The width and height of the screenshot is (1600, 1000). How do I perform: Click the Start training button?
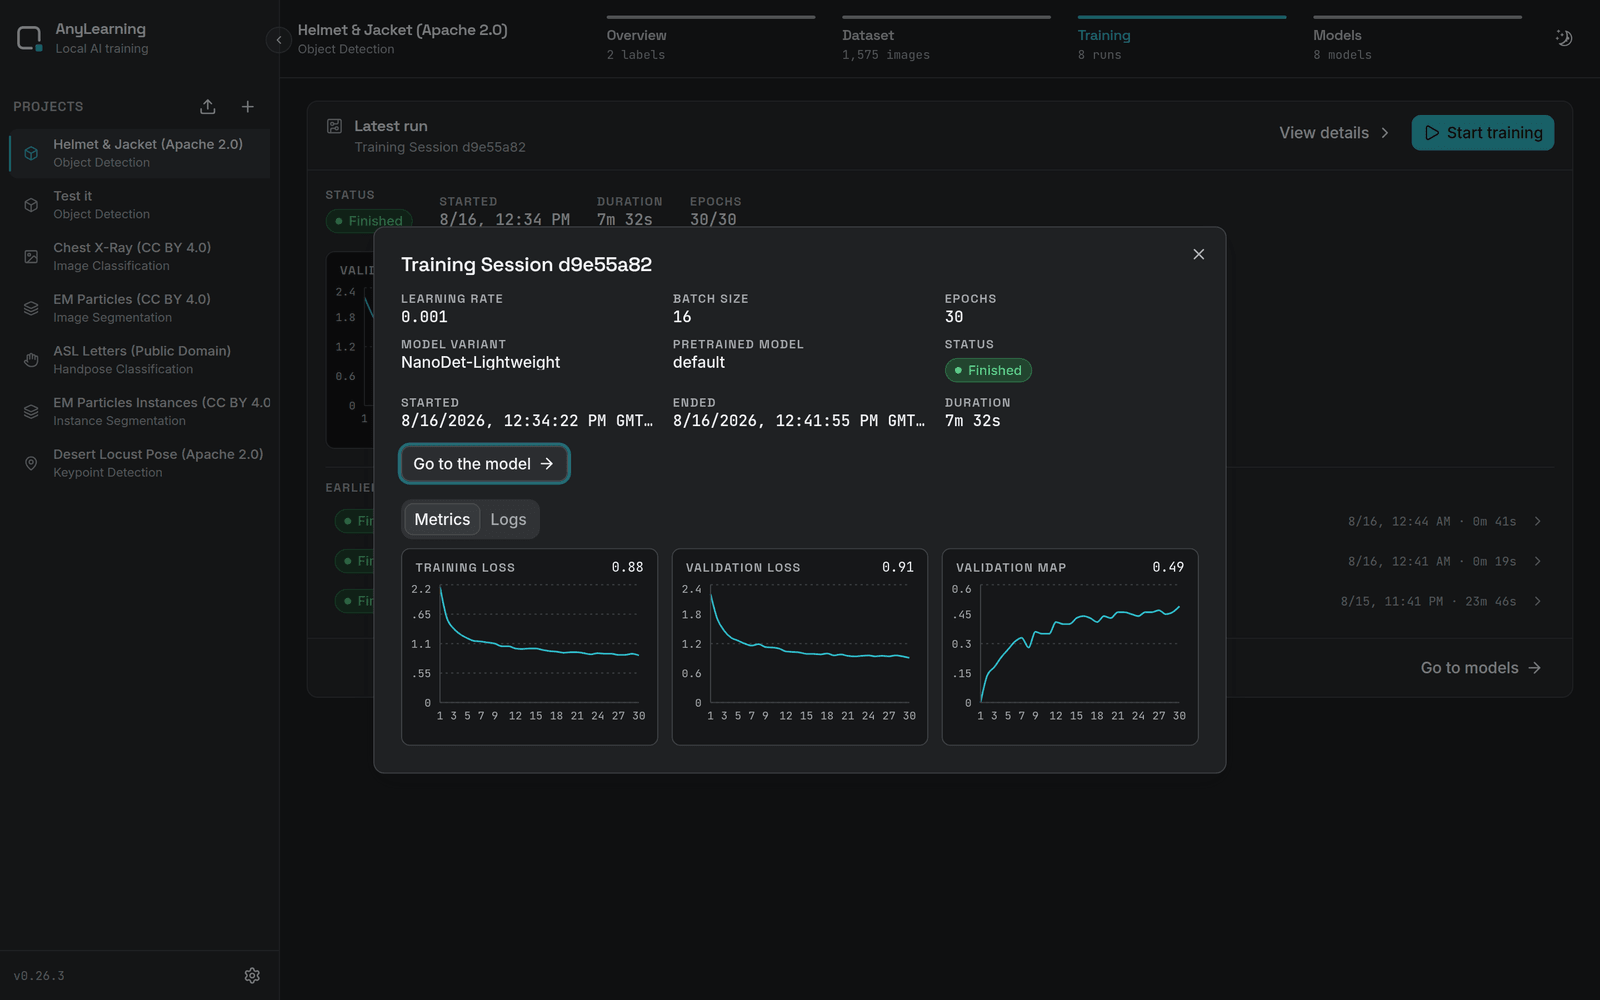tap(1483, 133)
